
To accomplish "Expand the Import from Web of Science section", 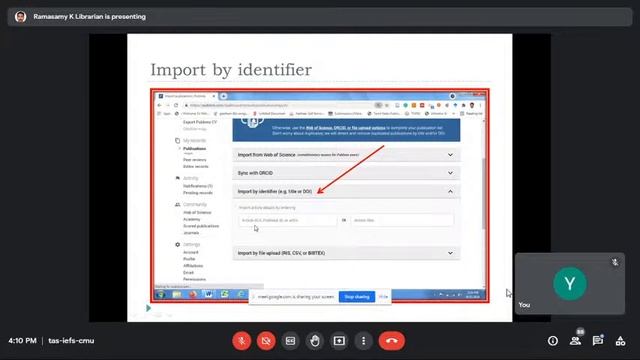I will click(346, 155).
